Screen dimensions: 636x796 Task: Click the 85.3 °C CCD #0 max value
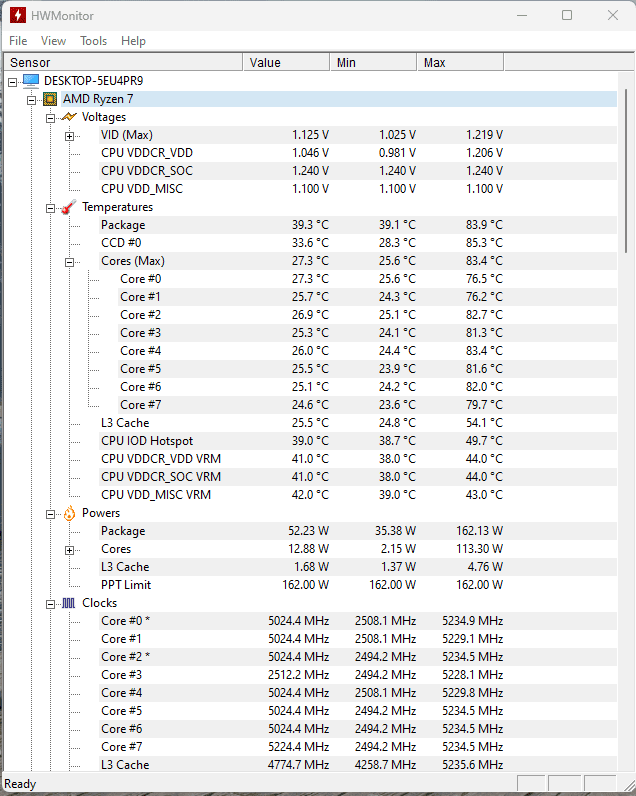484,243
